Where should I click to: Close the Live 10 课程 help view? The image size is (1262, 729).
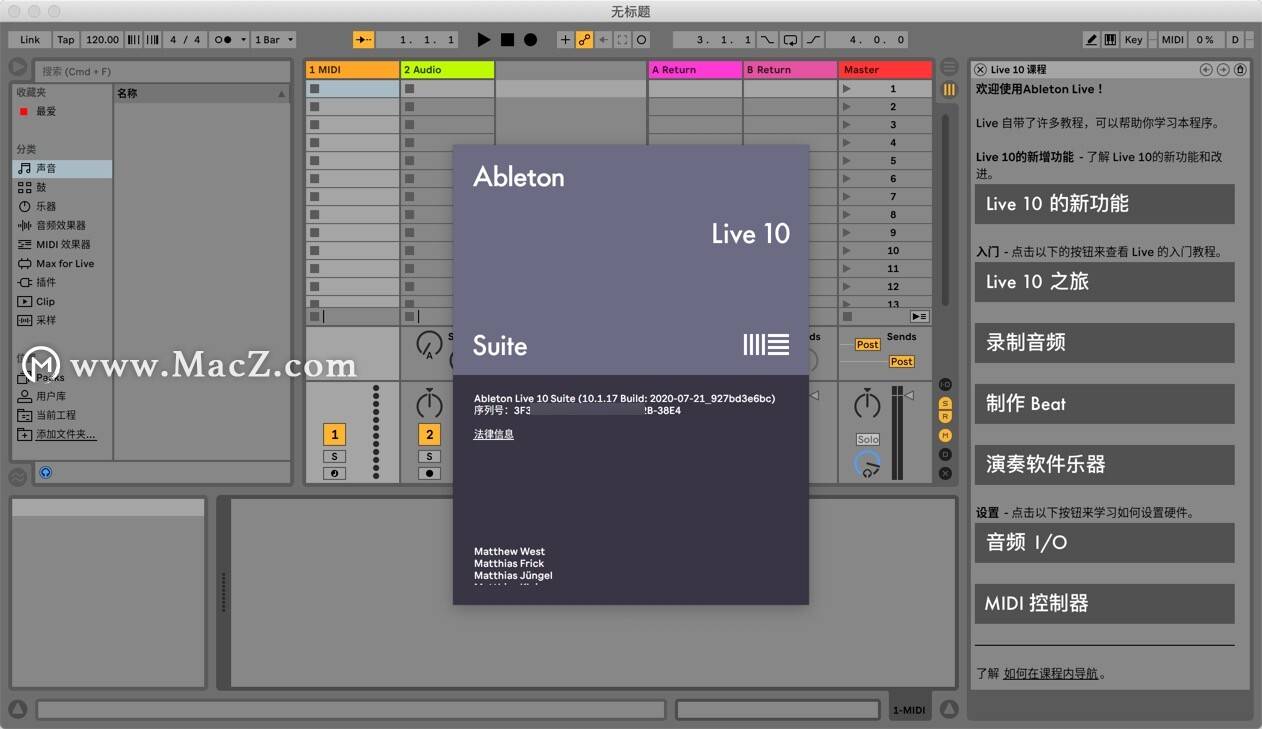(981, 70)
